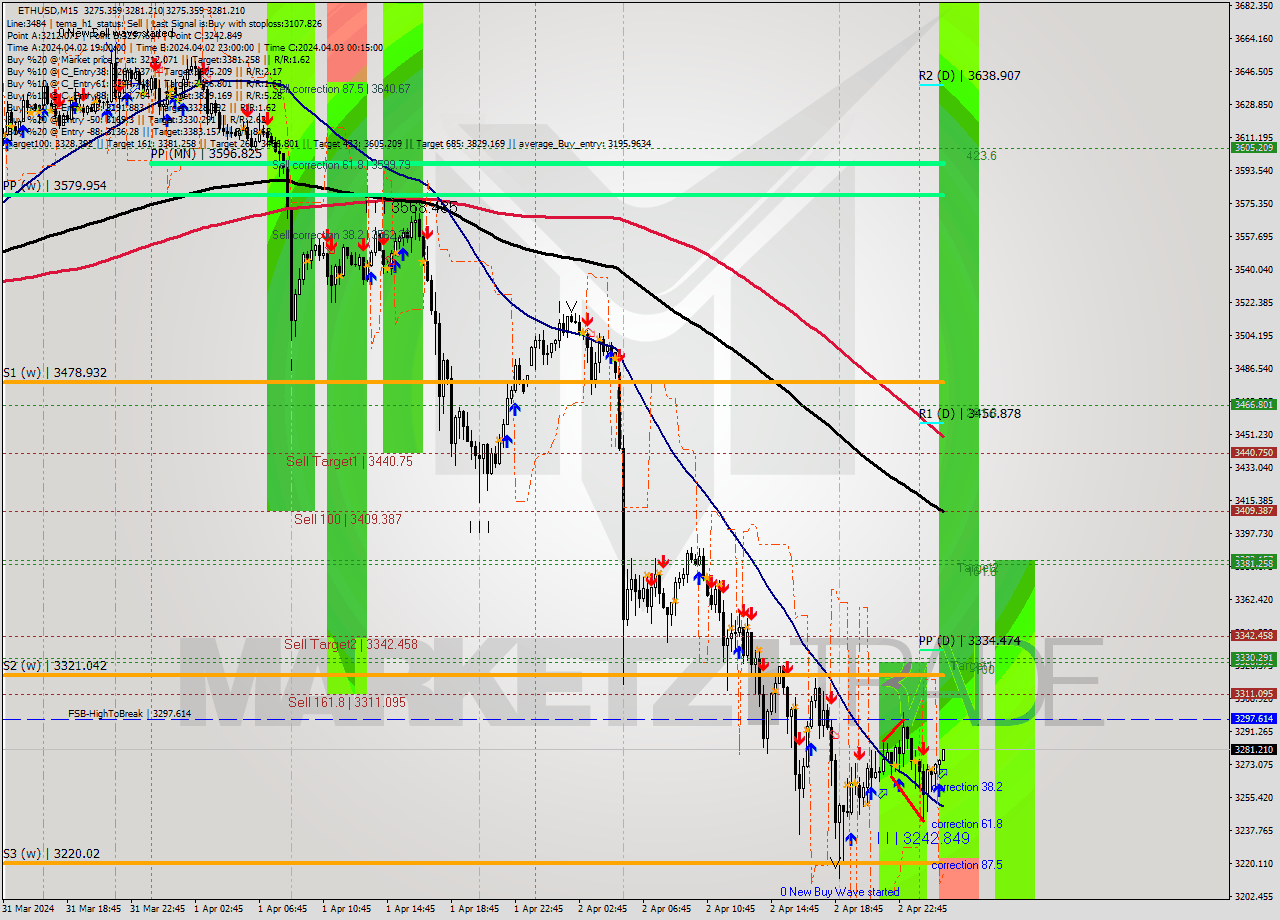This screenshot has height=920, width=1280.
Task: Click the 3409.387 red price tag
Action: [1254, 511]
